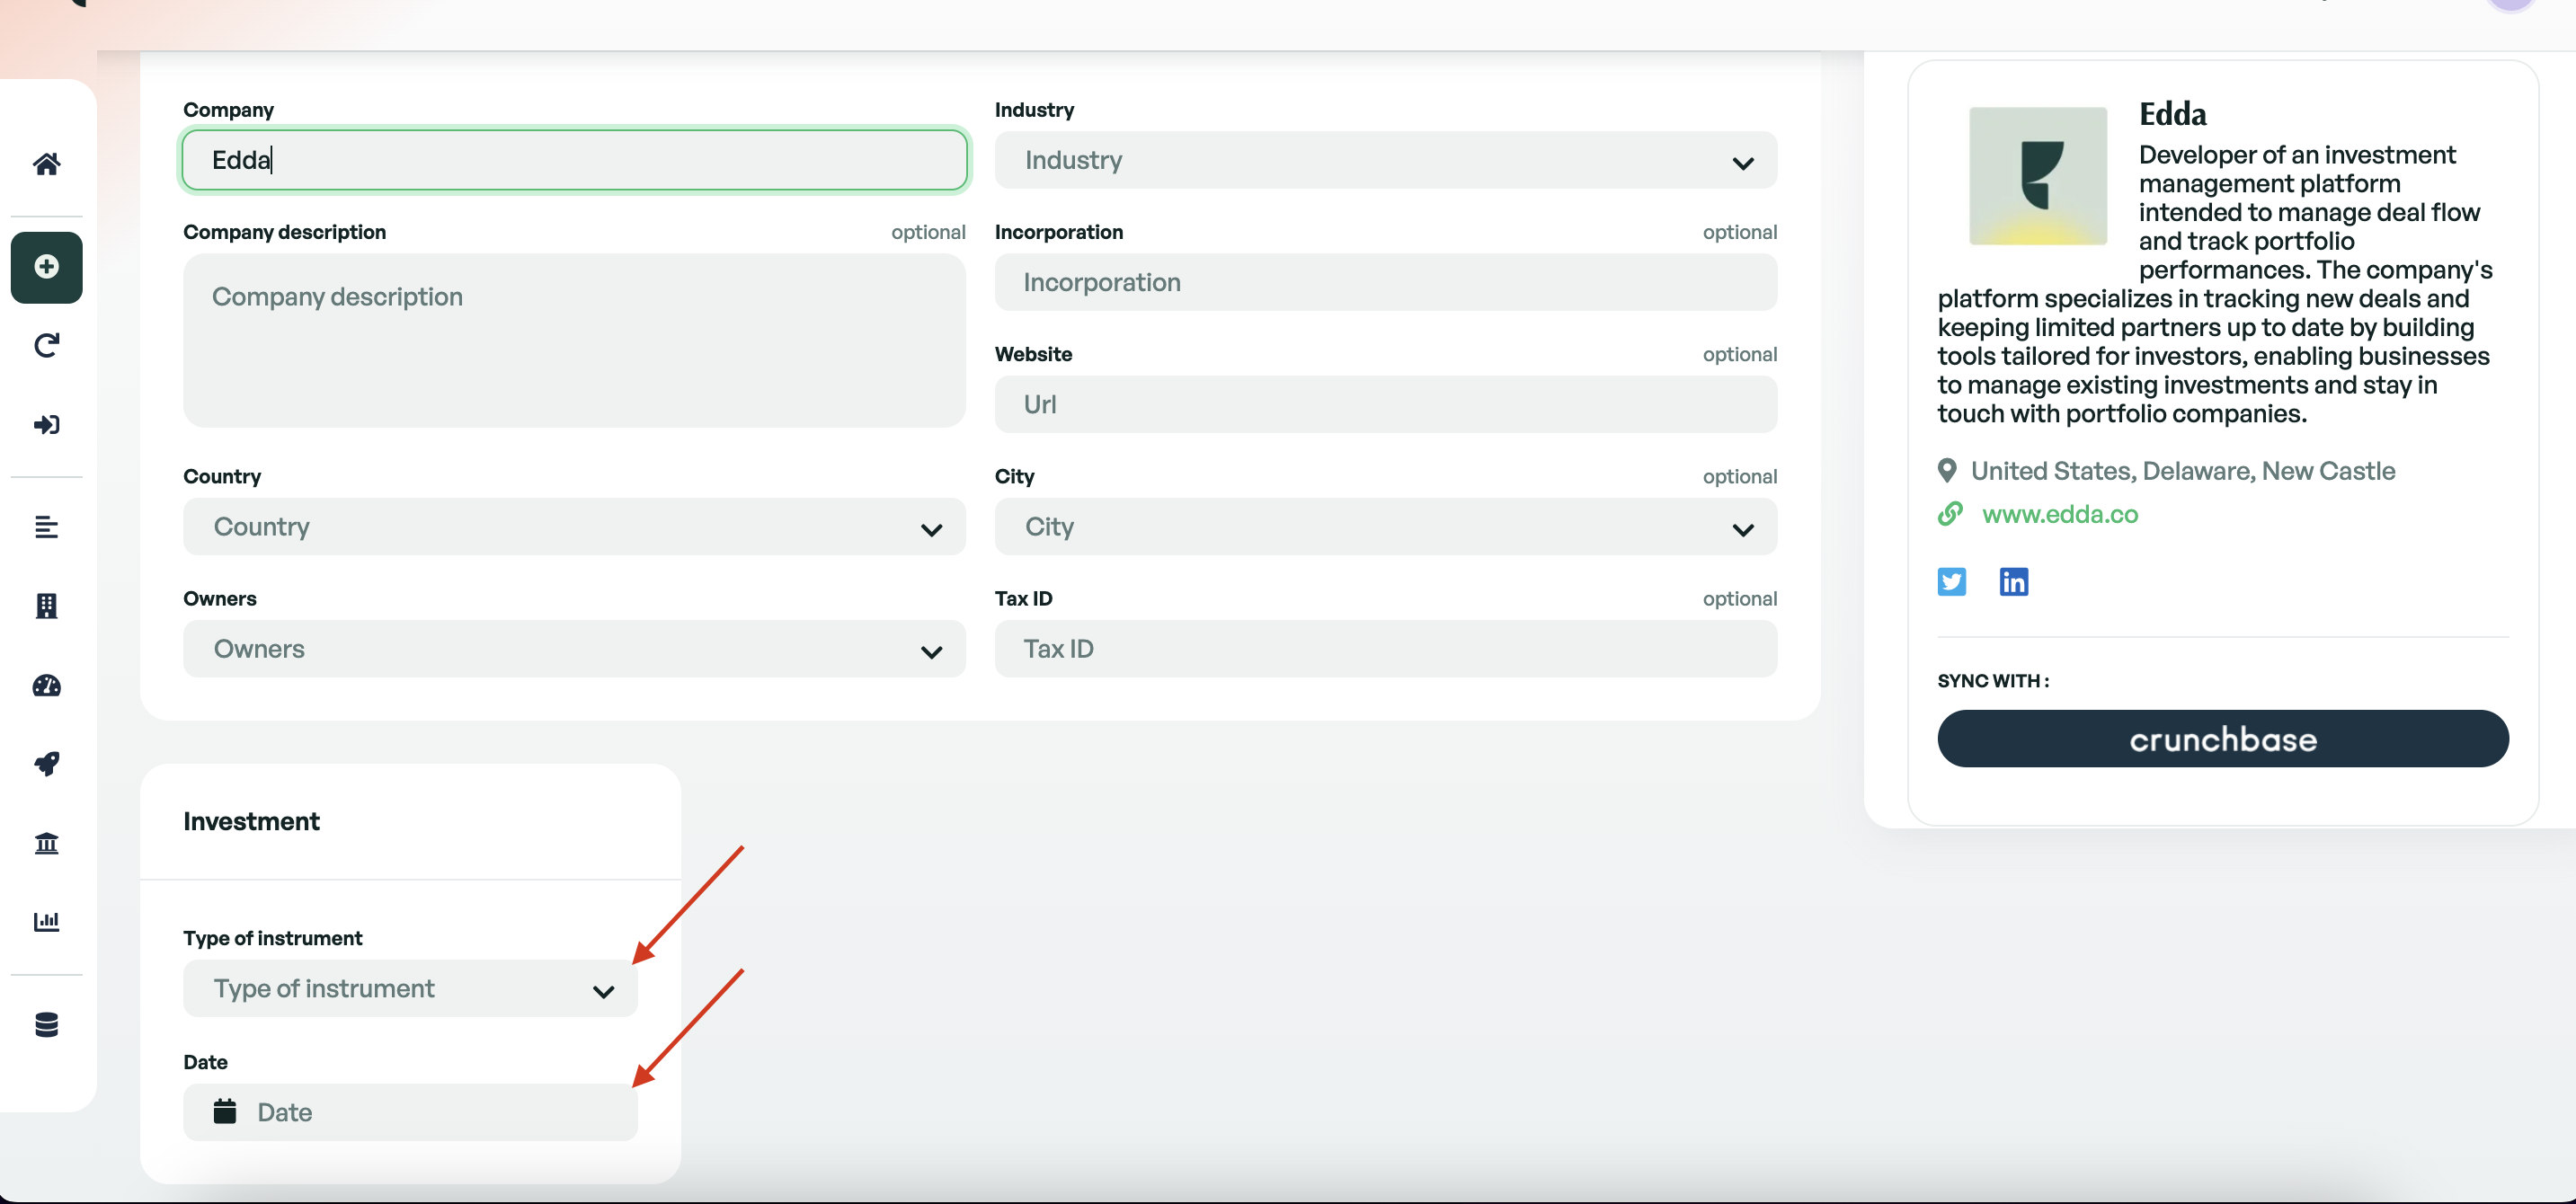Click the 'United States, Delaware, New Castle' text

(2182, 471)
